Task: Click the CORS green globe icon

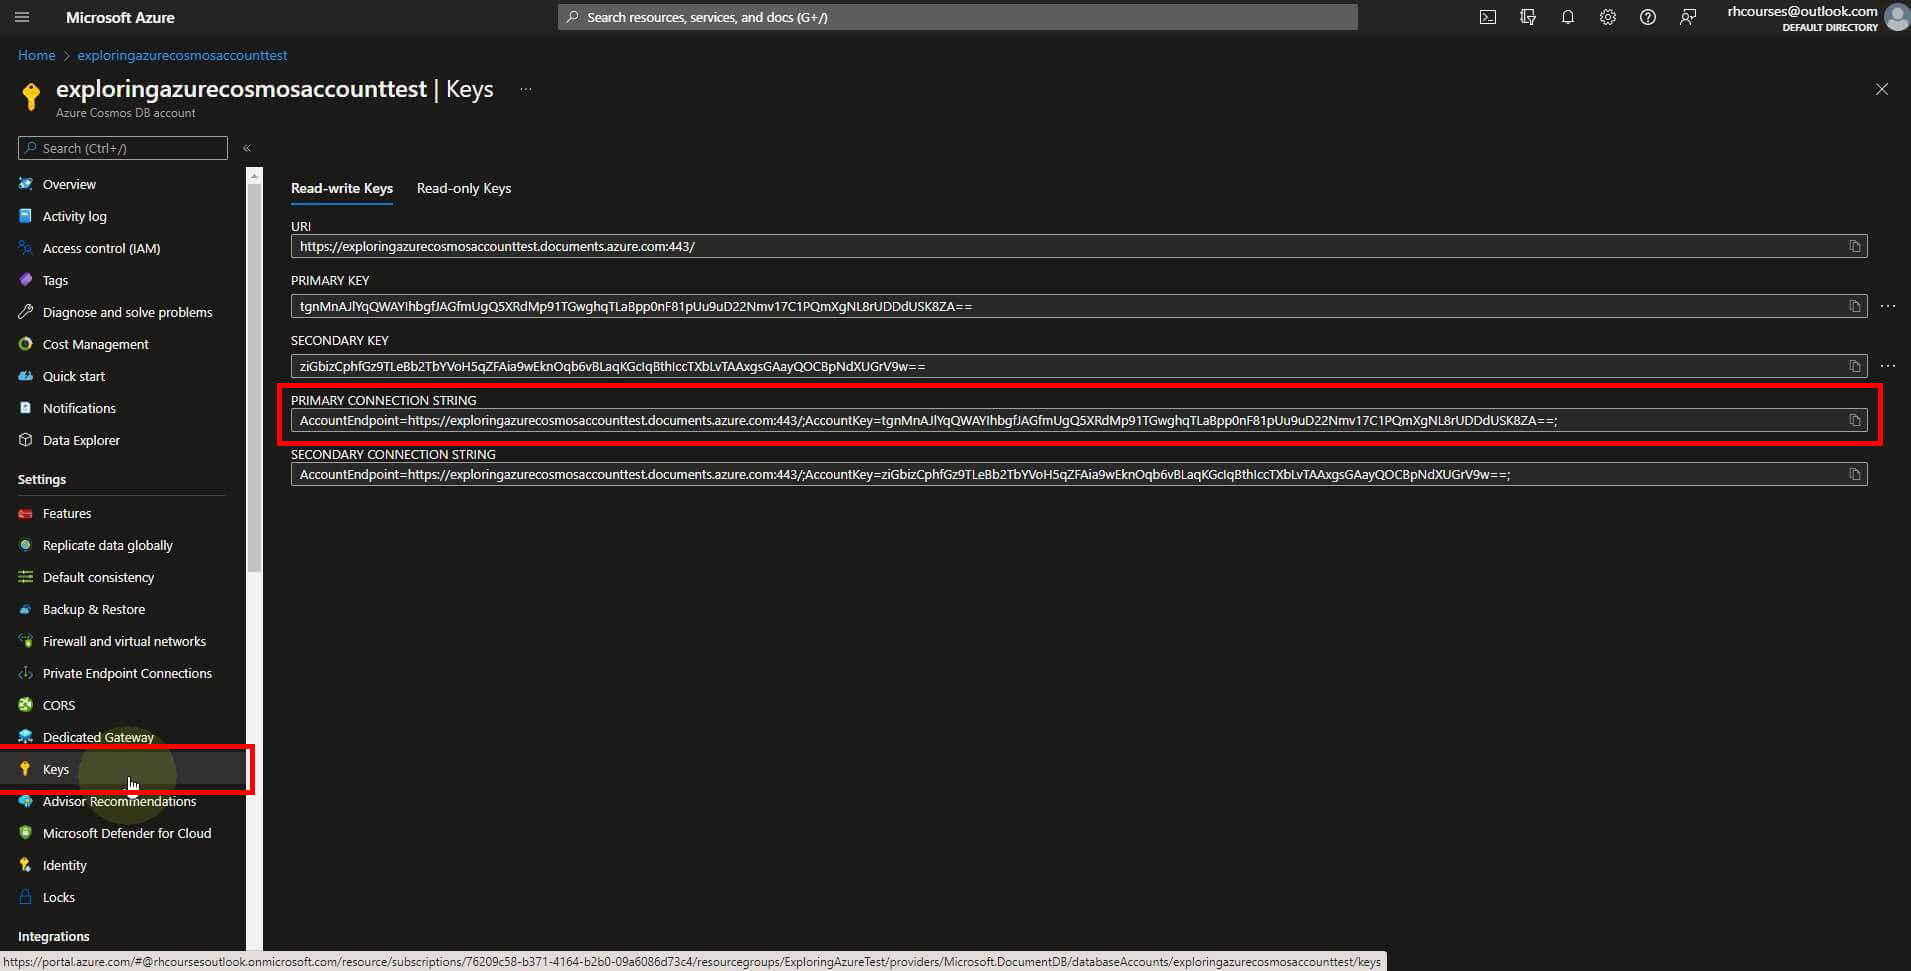Action: [25, 705]
